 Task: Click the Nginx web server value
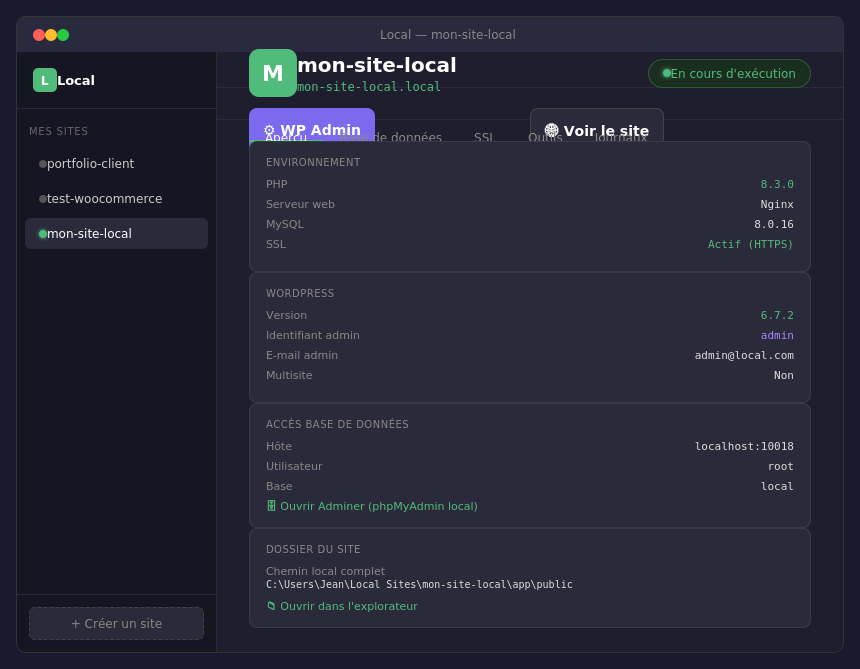[777, 204]
